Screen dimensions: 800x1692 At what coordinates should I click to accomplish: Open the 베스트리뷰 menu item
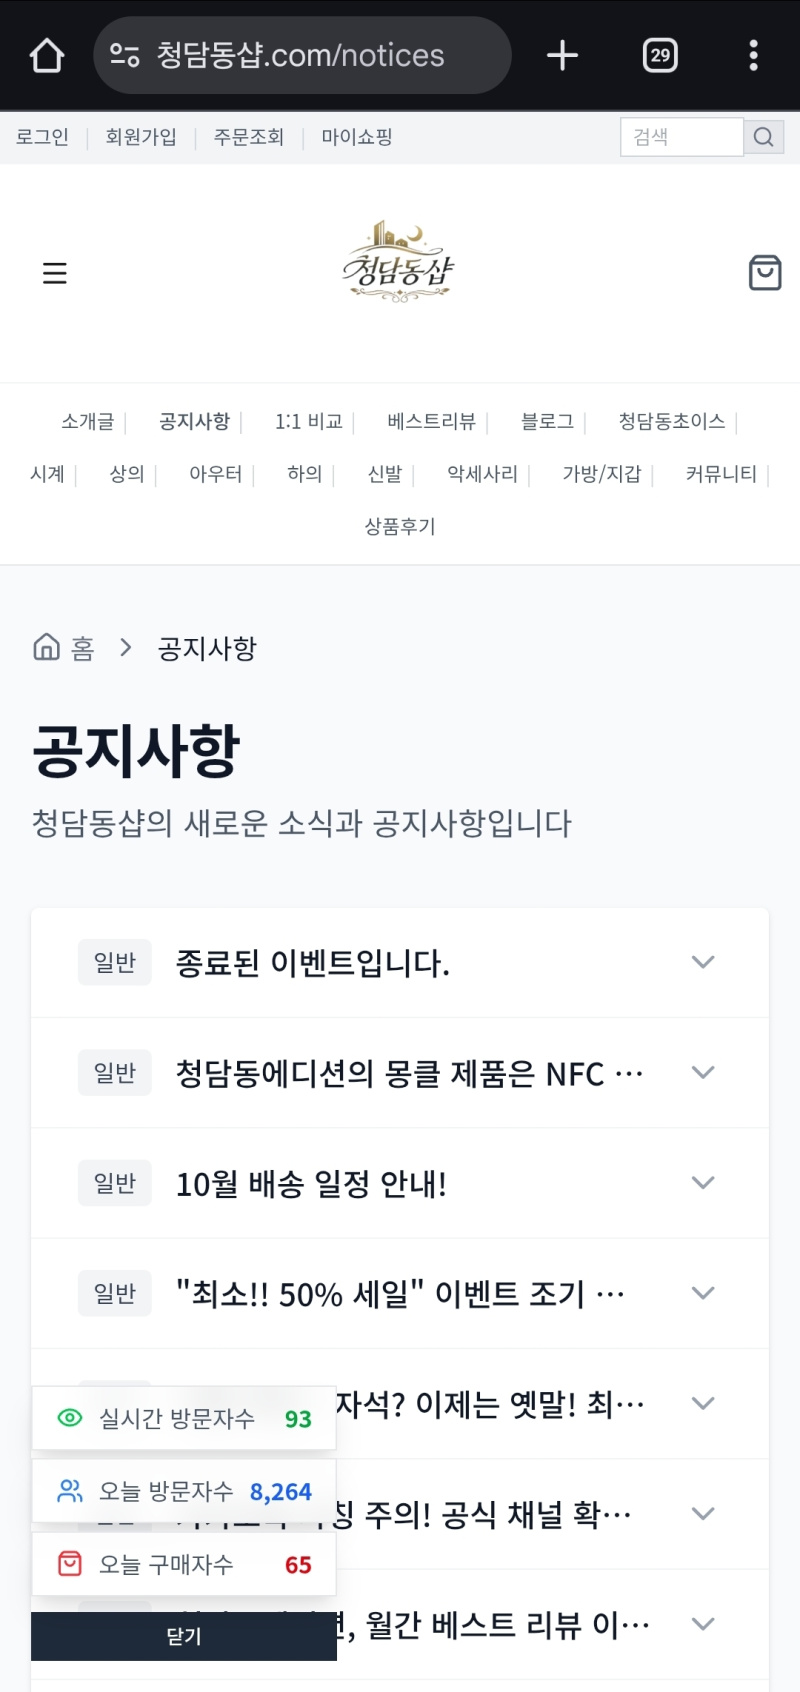click(x=431, y=421)
